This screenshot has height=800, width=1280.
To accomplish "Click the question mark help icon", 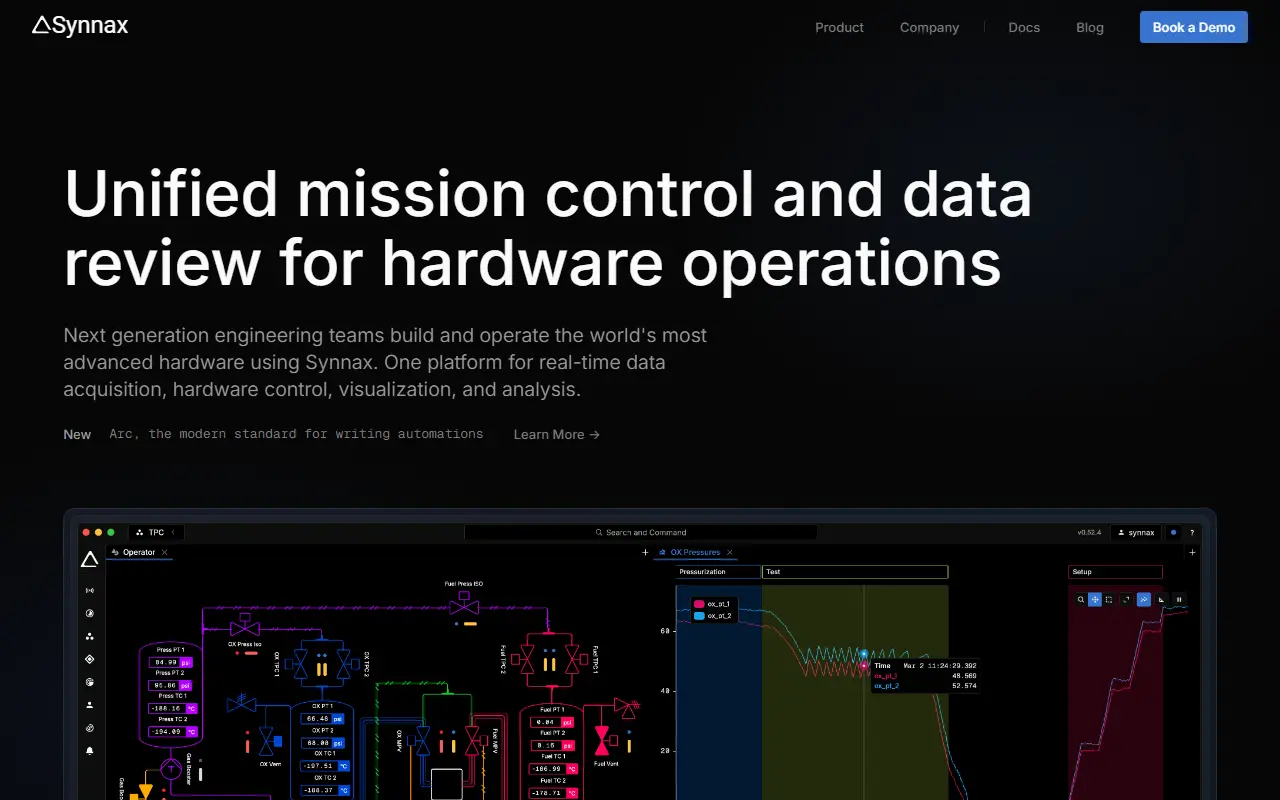I will [x=1192, y=533].
